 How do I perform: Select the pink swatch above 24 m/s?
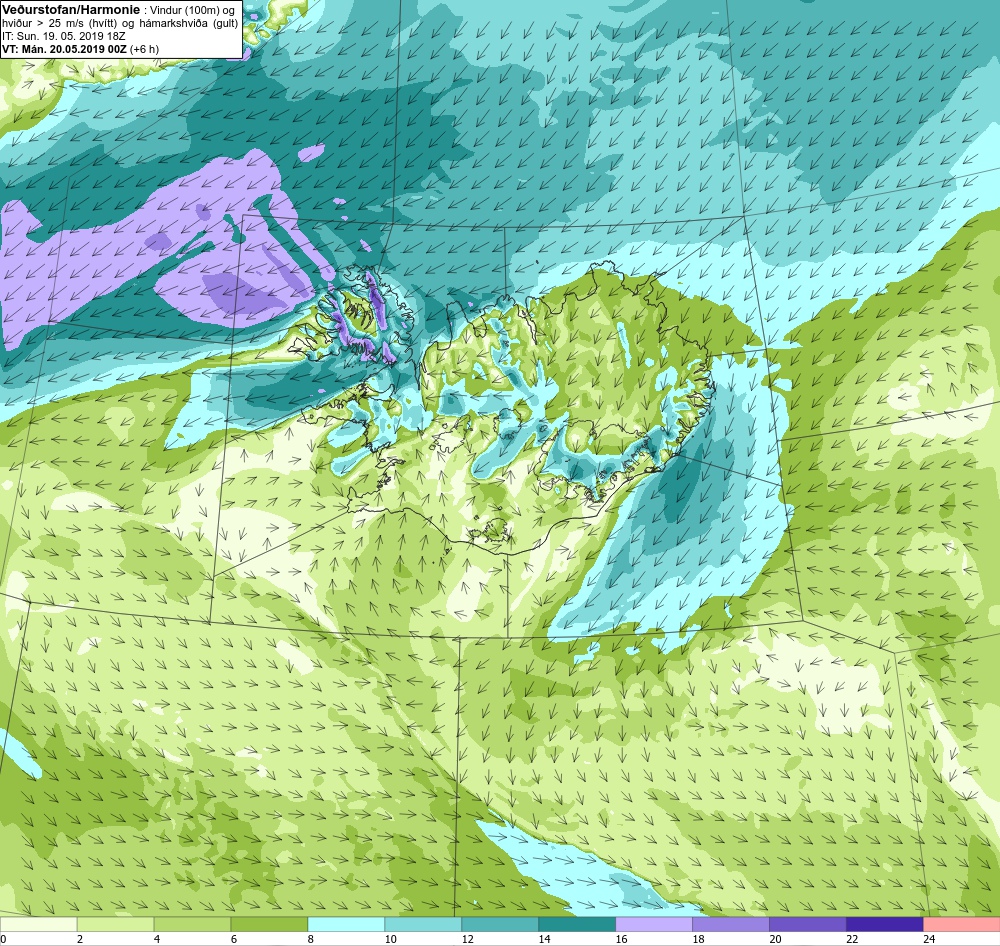(x=962, y=924)
